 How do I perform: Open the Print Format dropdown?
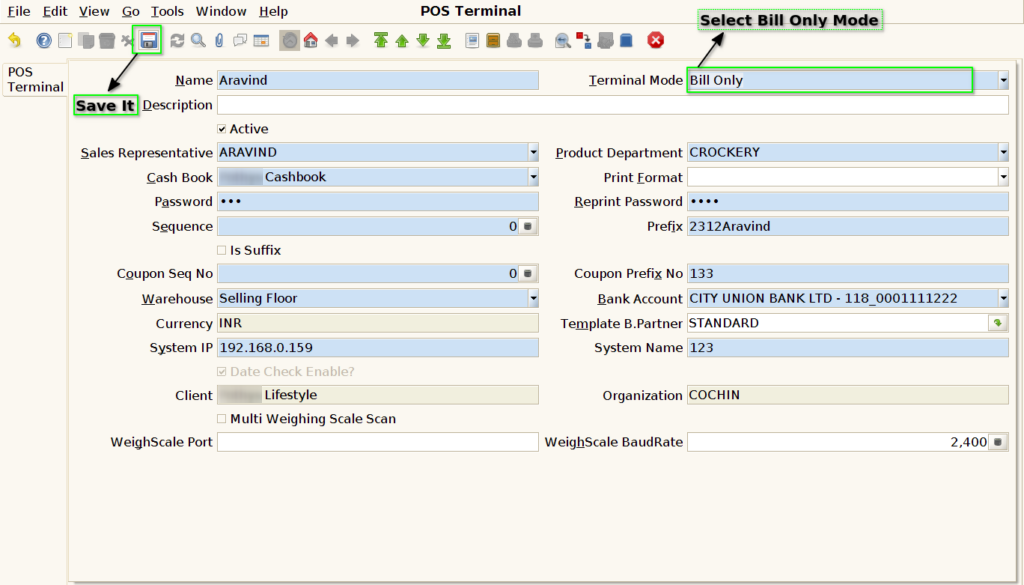click(1003, 177)
